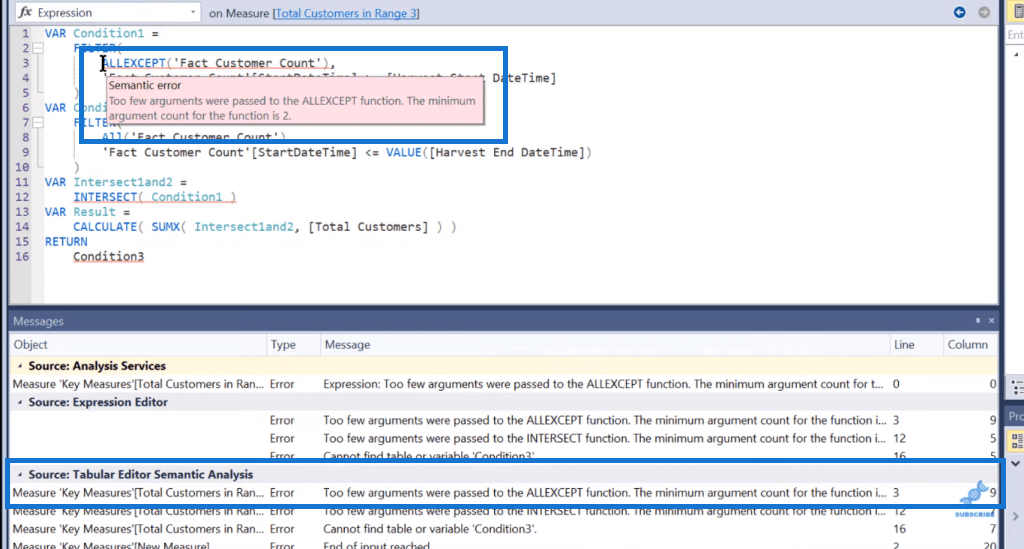Collapse the FILTER block on line 2
This screenshot has width=1024, height=549.
click(x=38, y=48)
